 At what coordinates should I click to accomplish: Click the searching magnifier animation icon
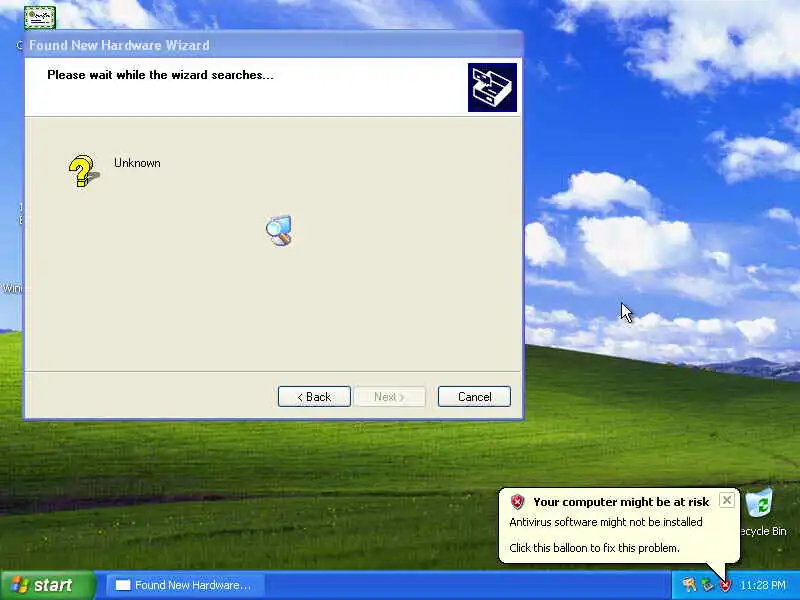279,230
